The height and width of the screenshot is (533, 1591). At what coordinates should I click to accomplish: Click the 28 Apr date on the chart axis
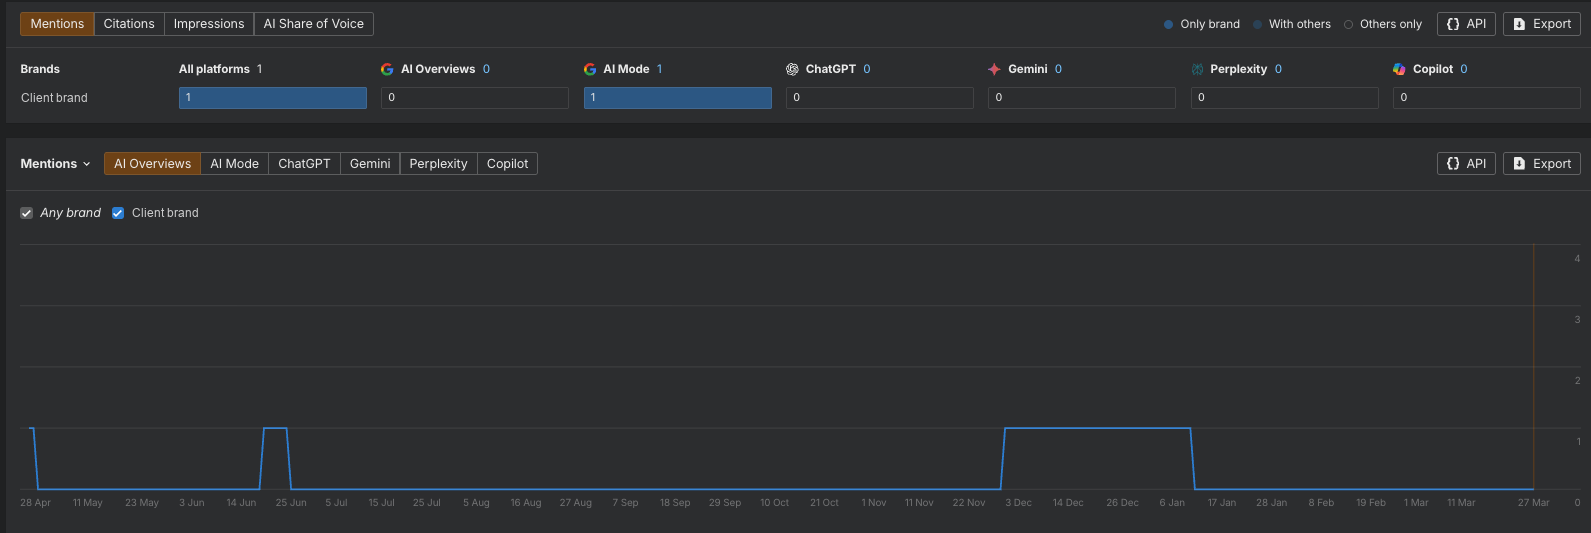35,503
